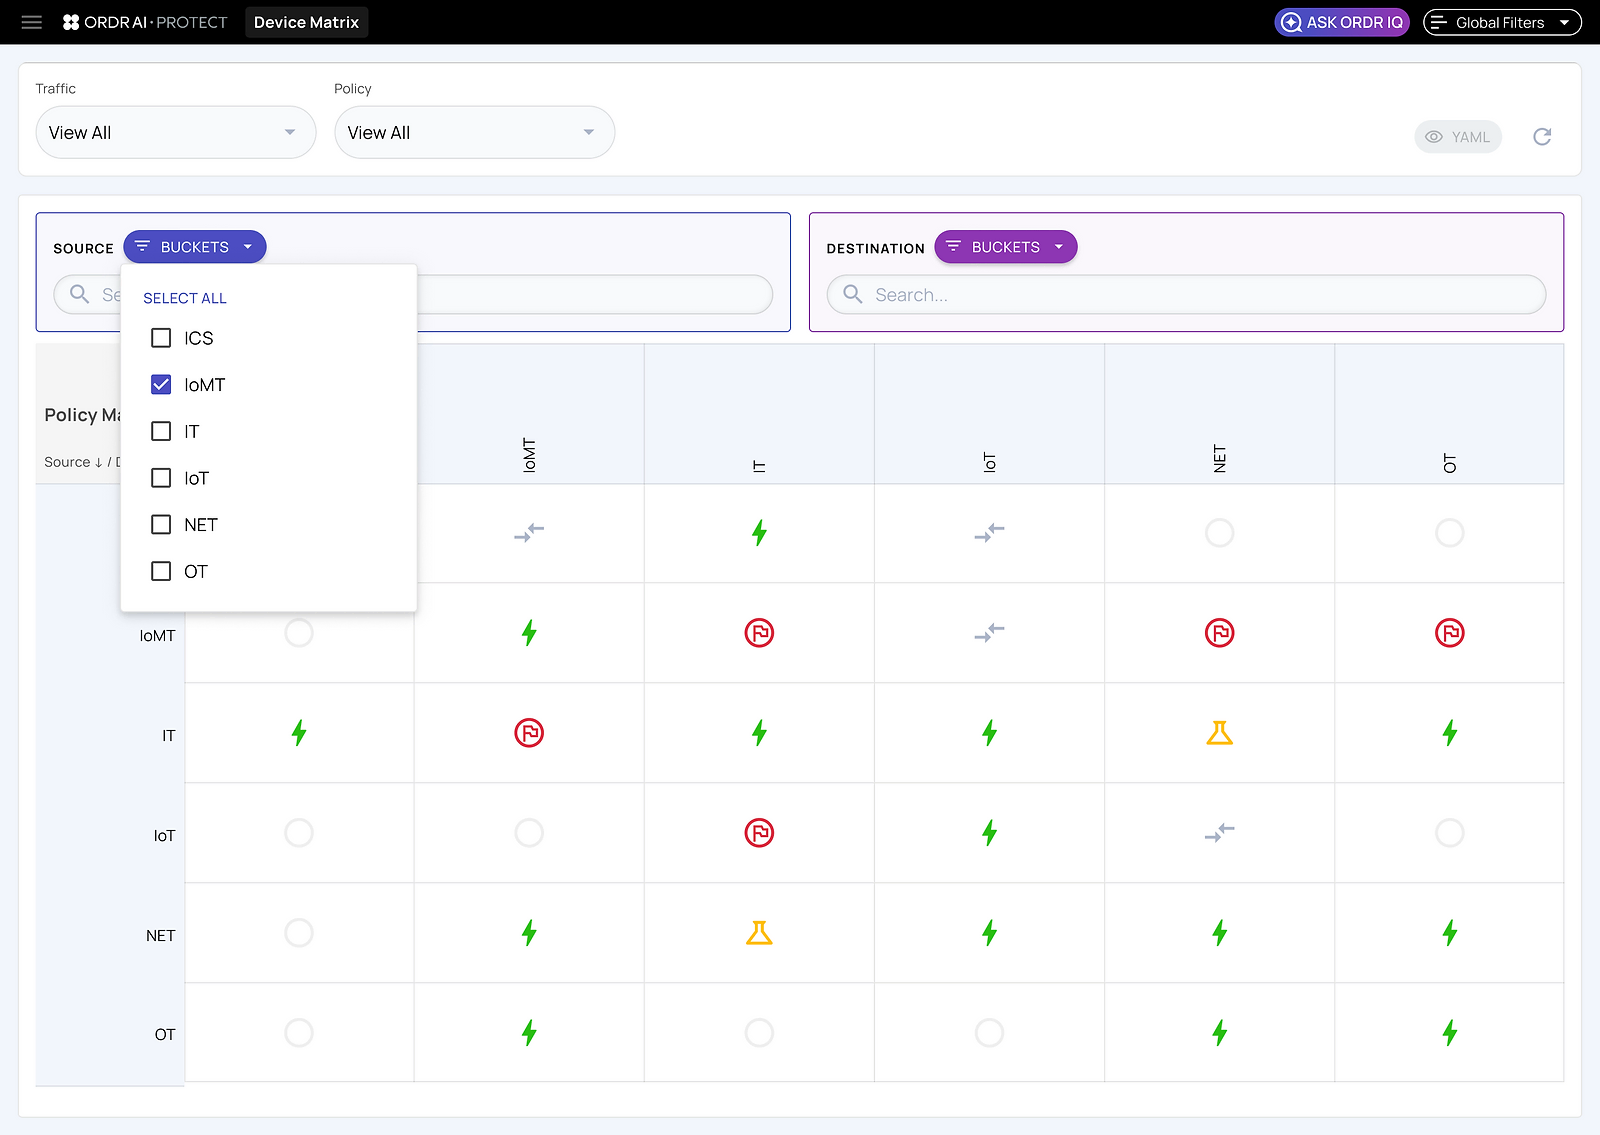Open lightning cell IT row, OT column
The width and height of the screenshot is (1600, 1135).
(1449, 733)
